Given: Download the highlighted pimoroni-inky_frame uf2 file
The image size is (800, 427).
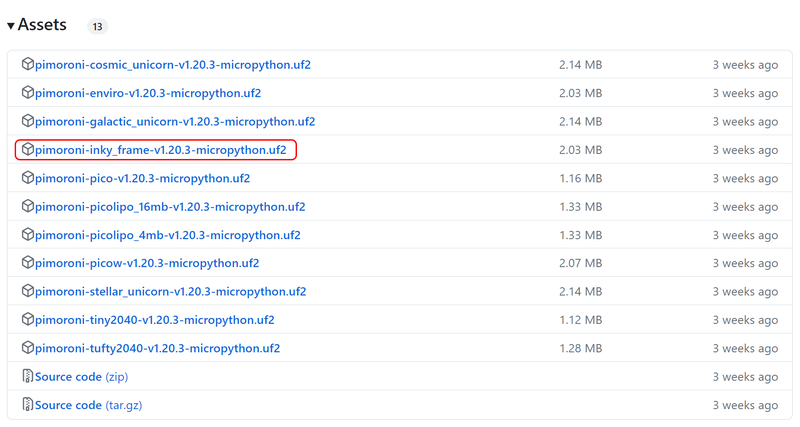Looking at the screenshot, I should point(160,150).
